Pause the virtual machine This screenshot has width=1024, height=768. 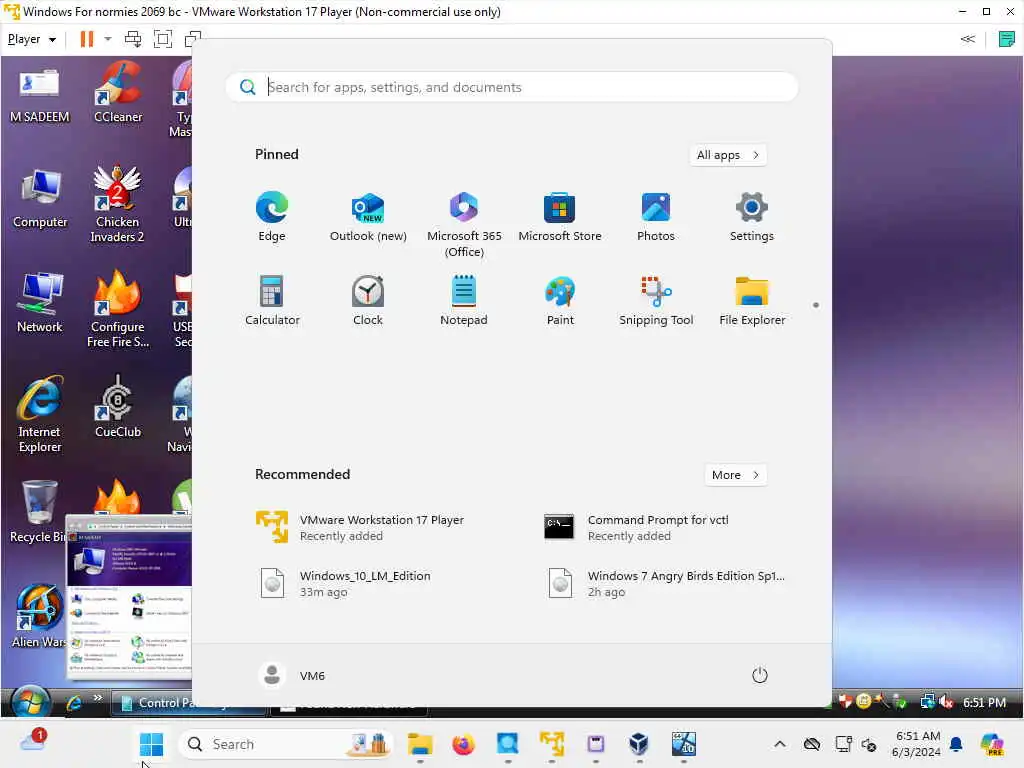[x=87, y=39]
